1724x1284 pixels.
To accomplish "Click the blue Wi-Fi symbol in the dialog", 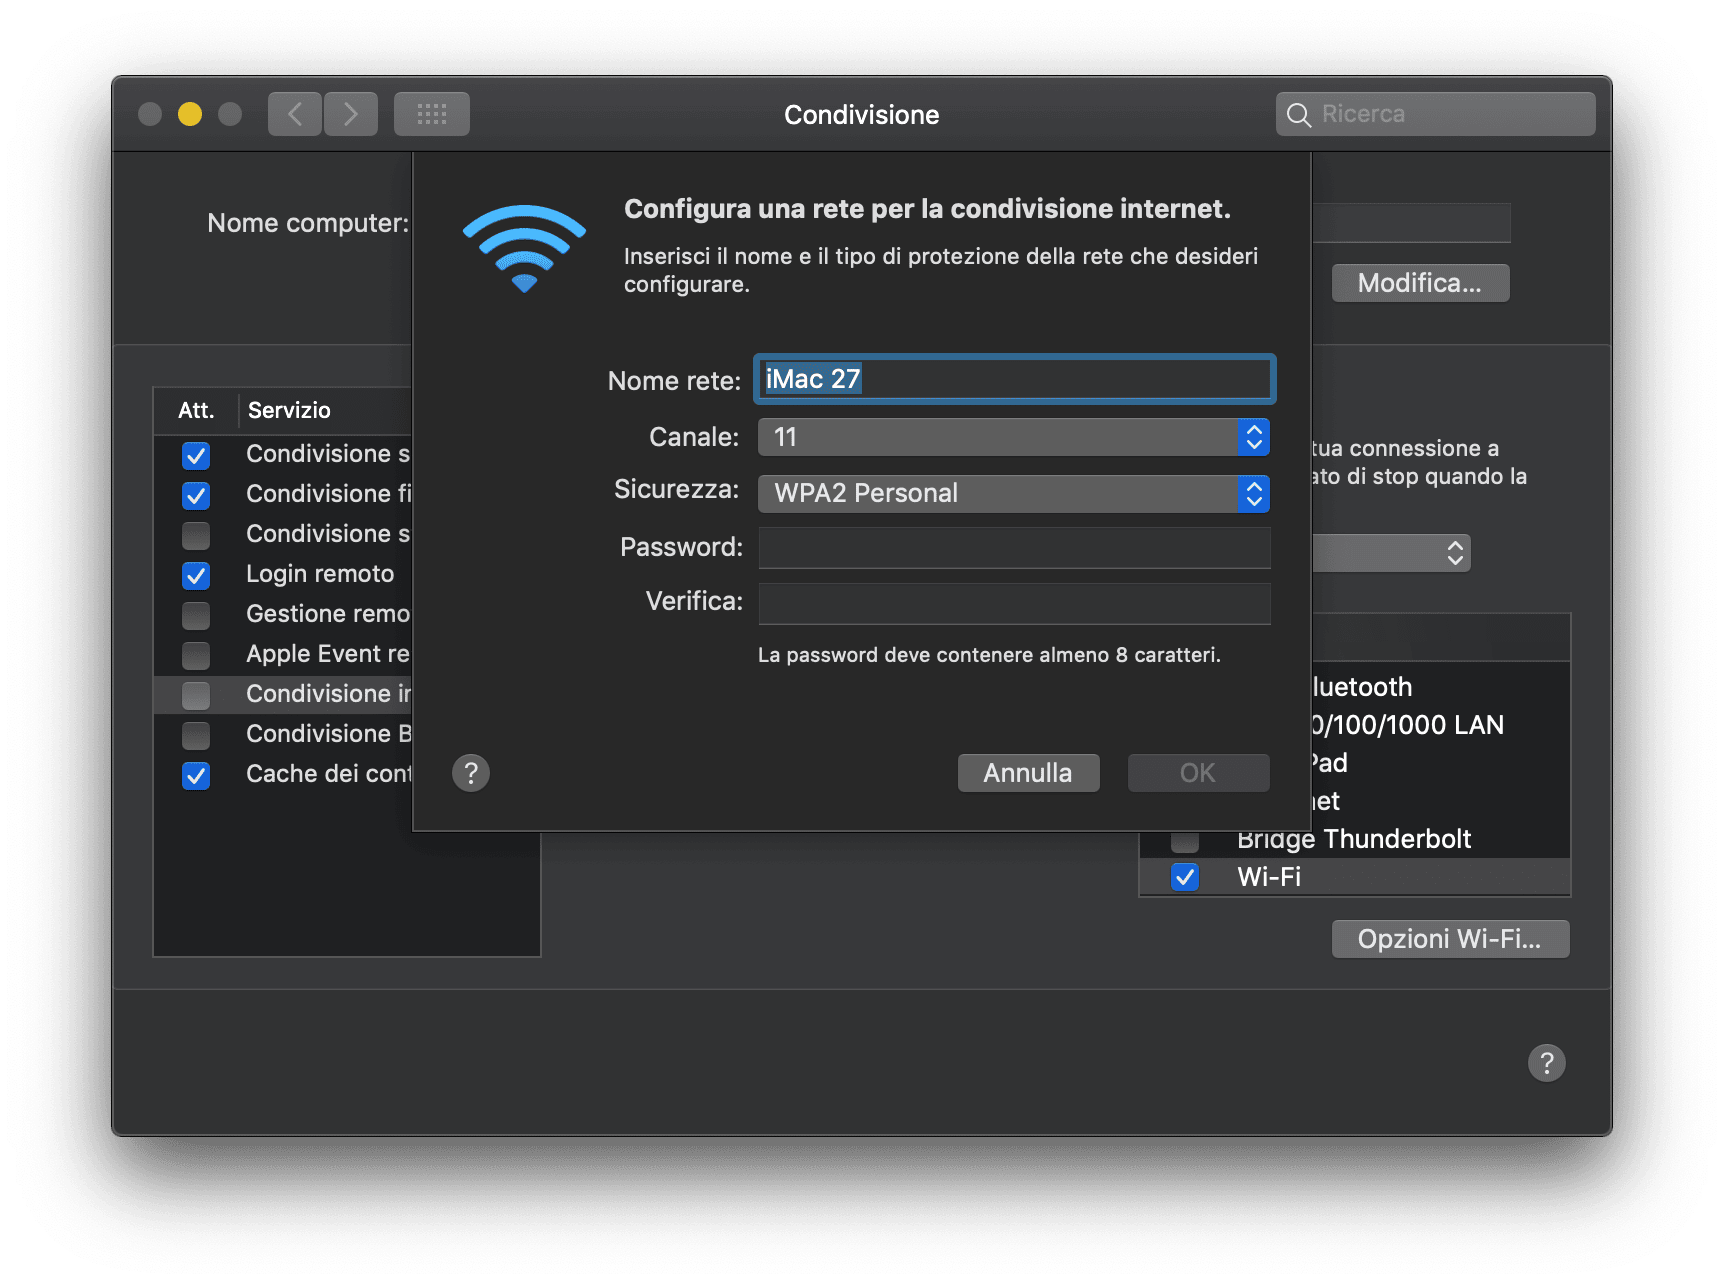I will point(524,248).
